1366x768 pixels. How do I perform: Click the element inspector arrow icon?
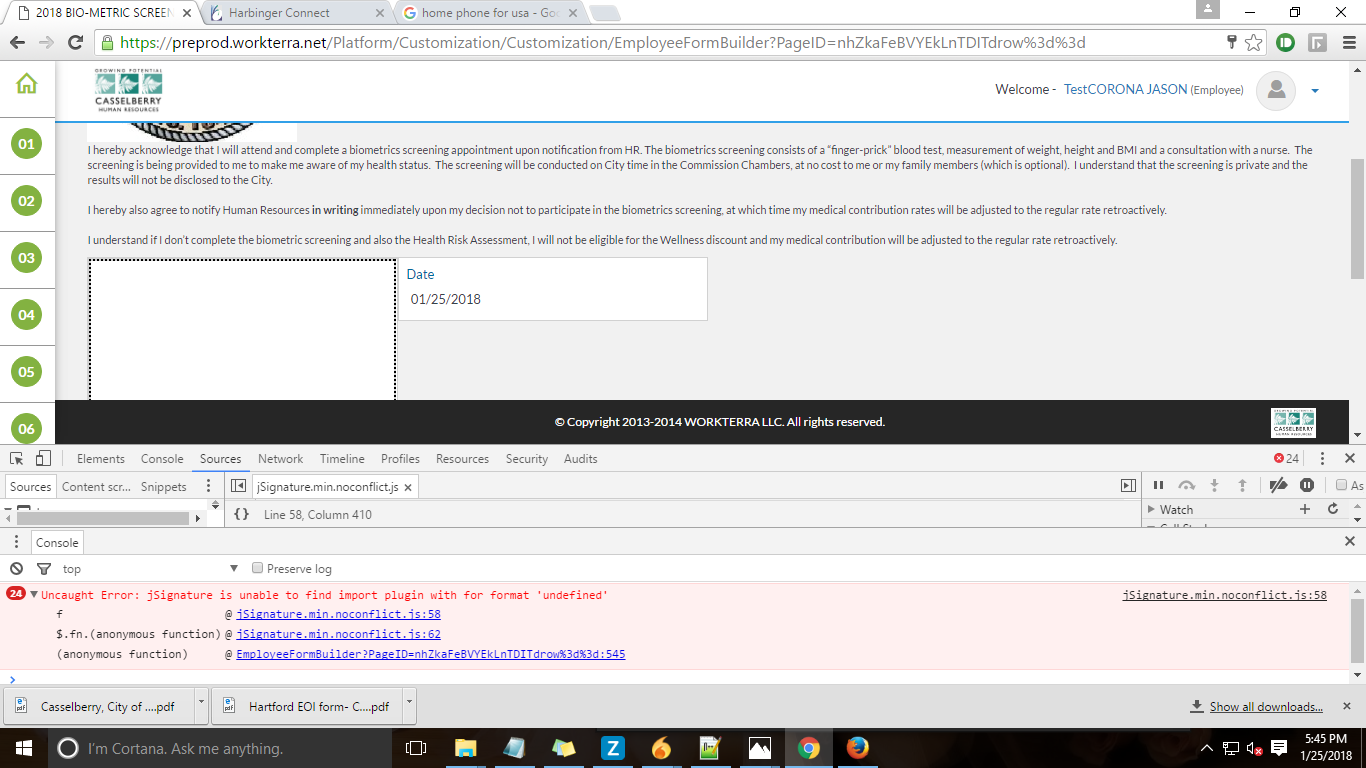click(17, 458)
